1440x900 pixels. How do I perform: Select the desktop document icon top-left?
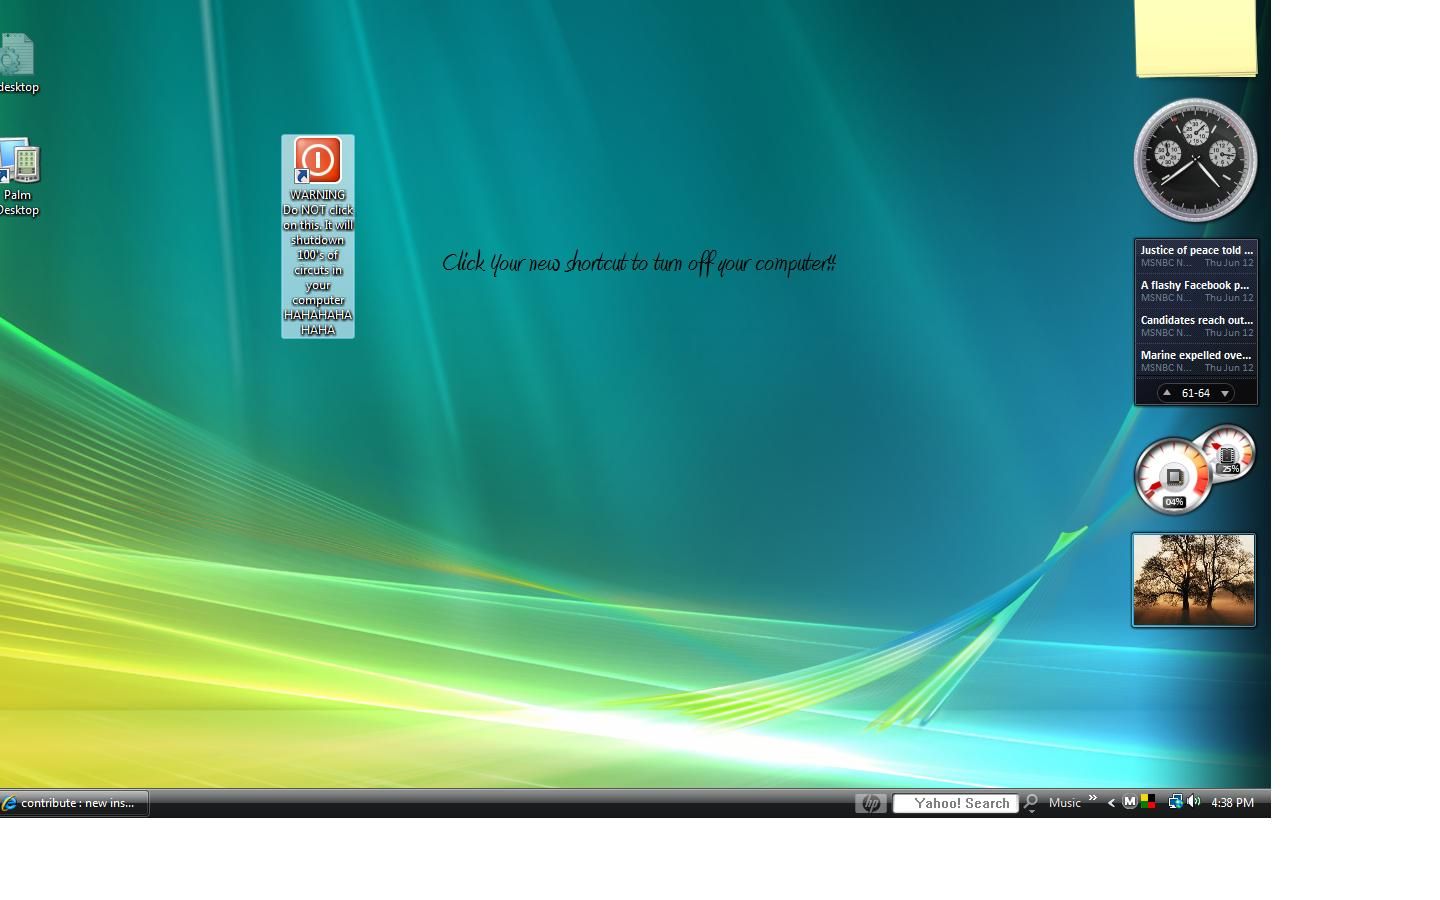click(x=16, y=52)
